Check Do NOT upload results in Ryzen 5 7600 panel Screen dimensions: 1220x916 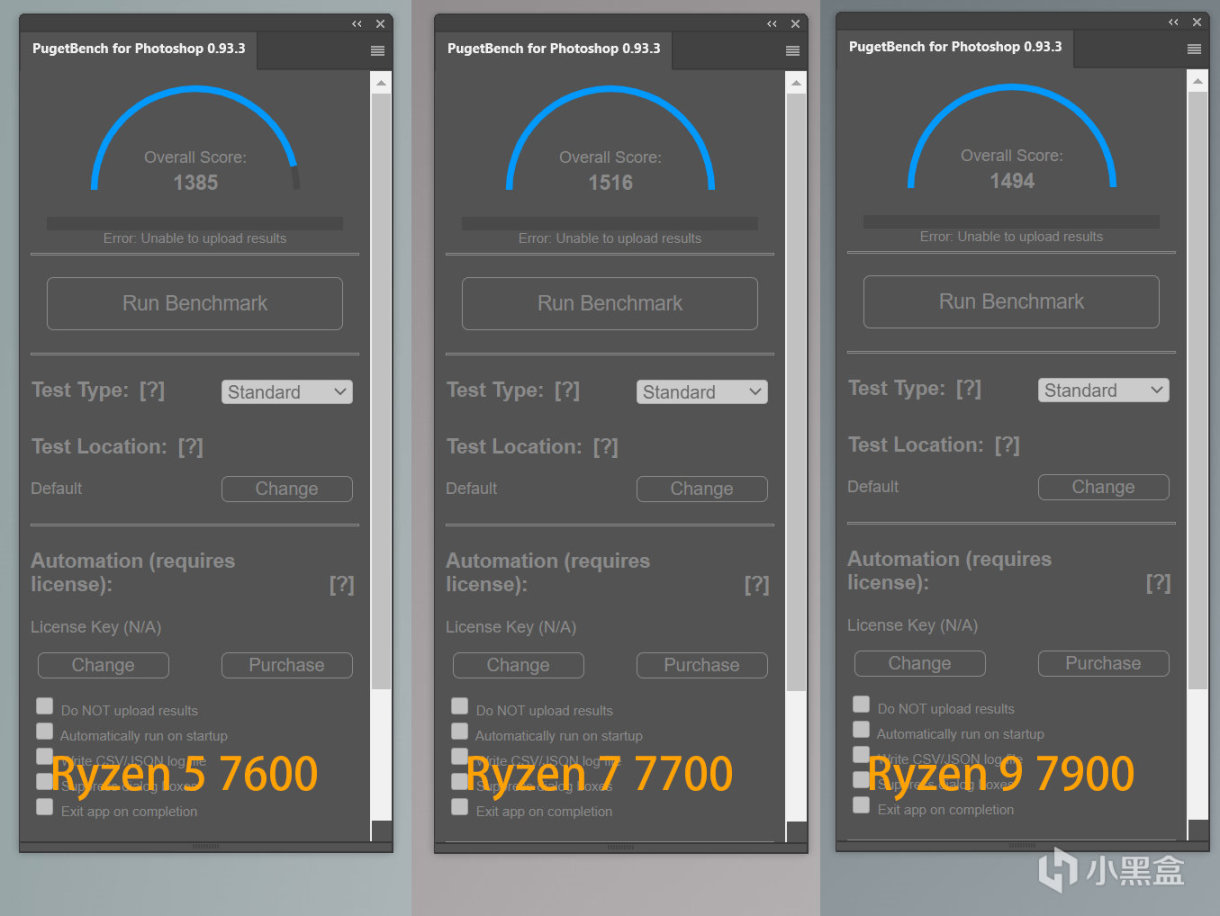pos(45,706)
